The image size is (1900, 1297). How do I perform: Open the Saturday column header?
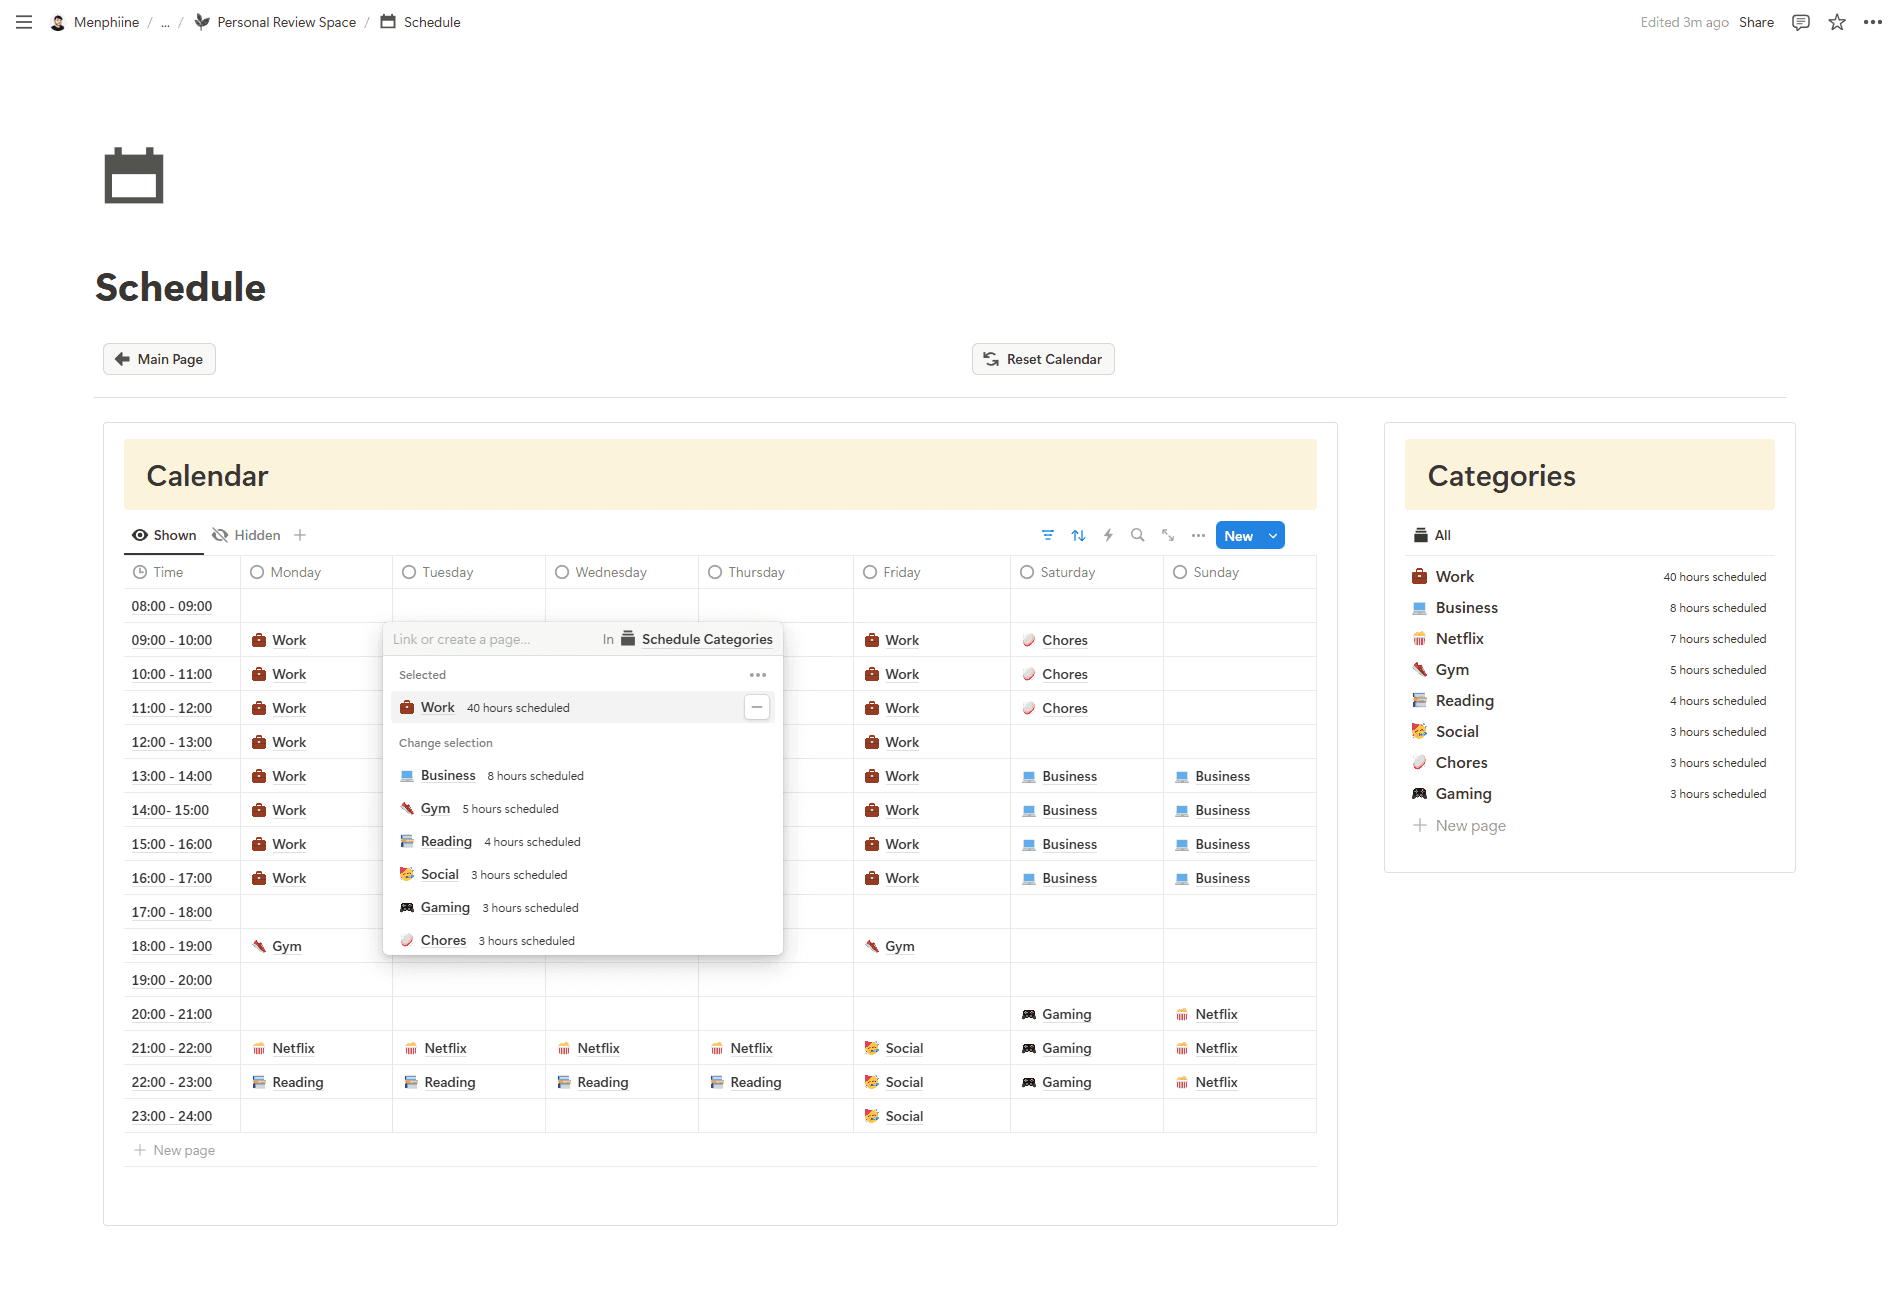pos(1087,572)
